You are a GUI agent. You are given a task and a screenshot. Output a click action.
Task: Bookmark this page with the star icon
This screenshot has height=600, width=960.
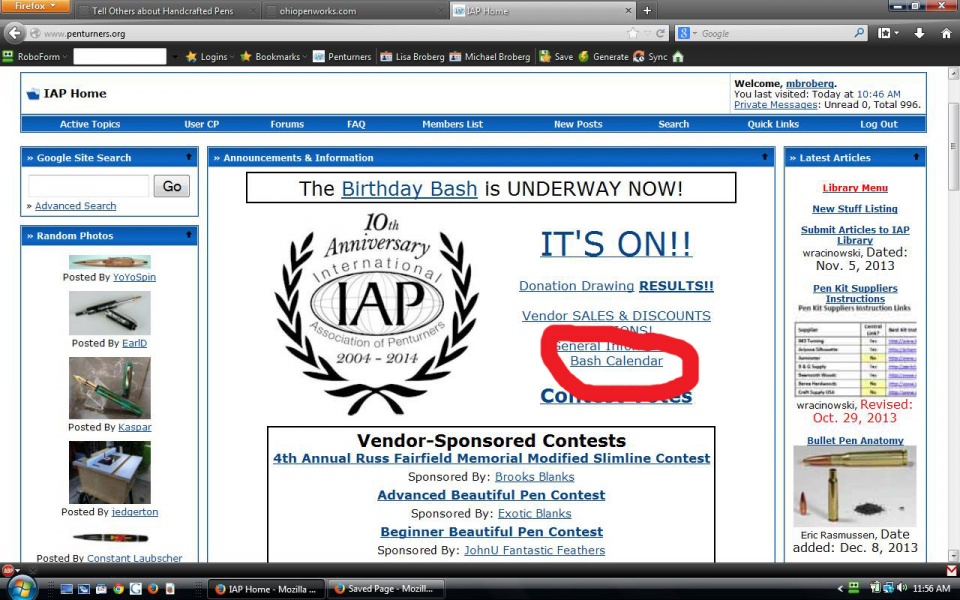[x=633, y=33]
